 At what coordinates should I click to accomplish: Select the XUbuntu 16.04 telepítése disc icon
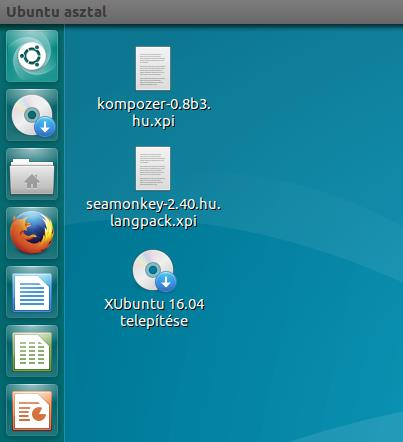(x=154, y=270)
